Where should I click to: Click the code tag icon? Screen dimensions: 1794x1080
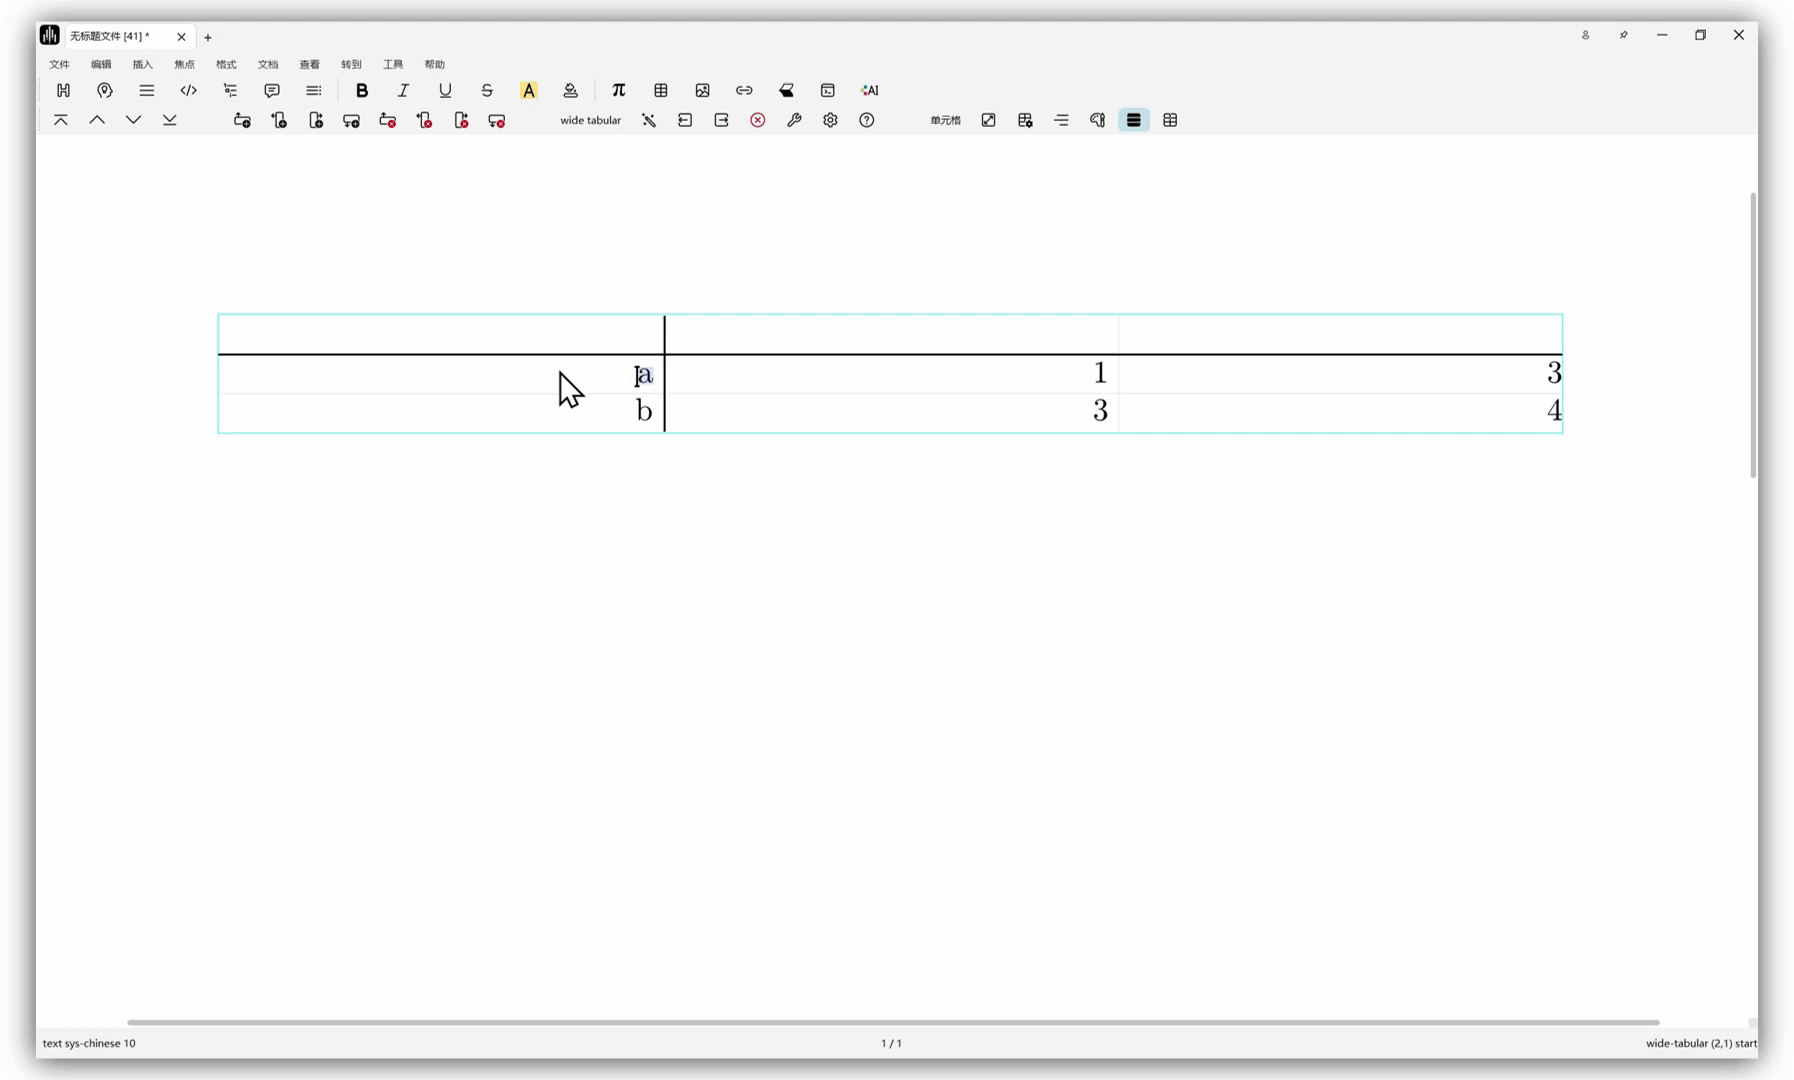coord(188,90)
